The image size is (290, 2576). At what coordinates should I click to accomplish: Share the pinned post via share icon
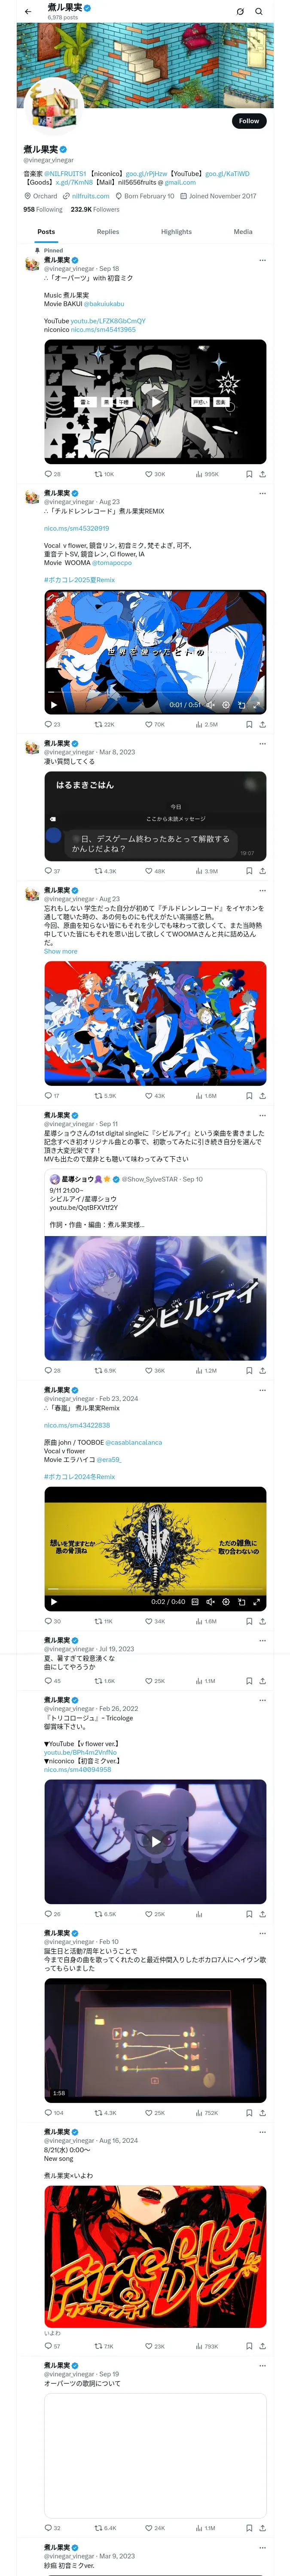click(262, 474)
